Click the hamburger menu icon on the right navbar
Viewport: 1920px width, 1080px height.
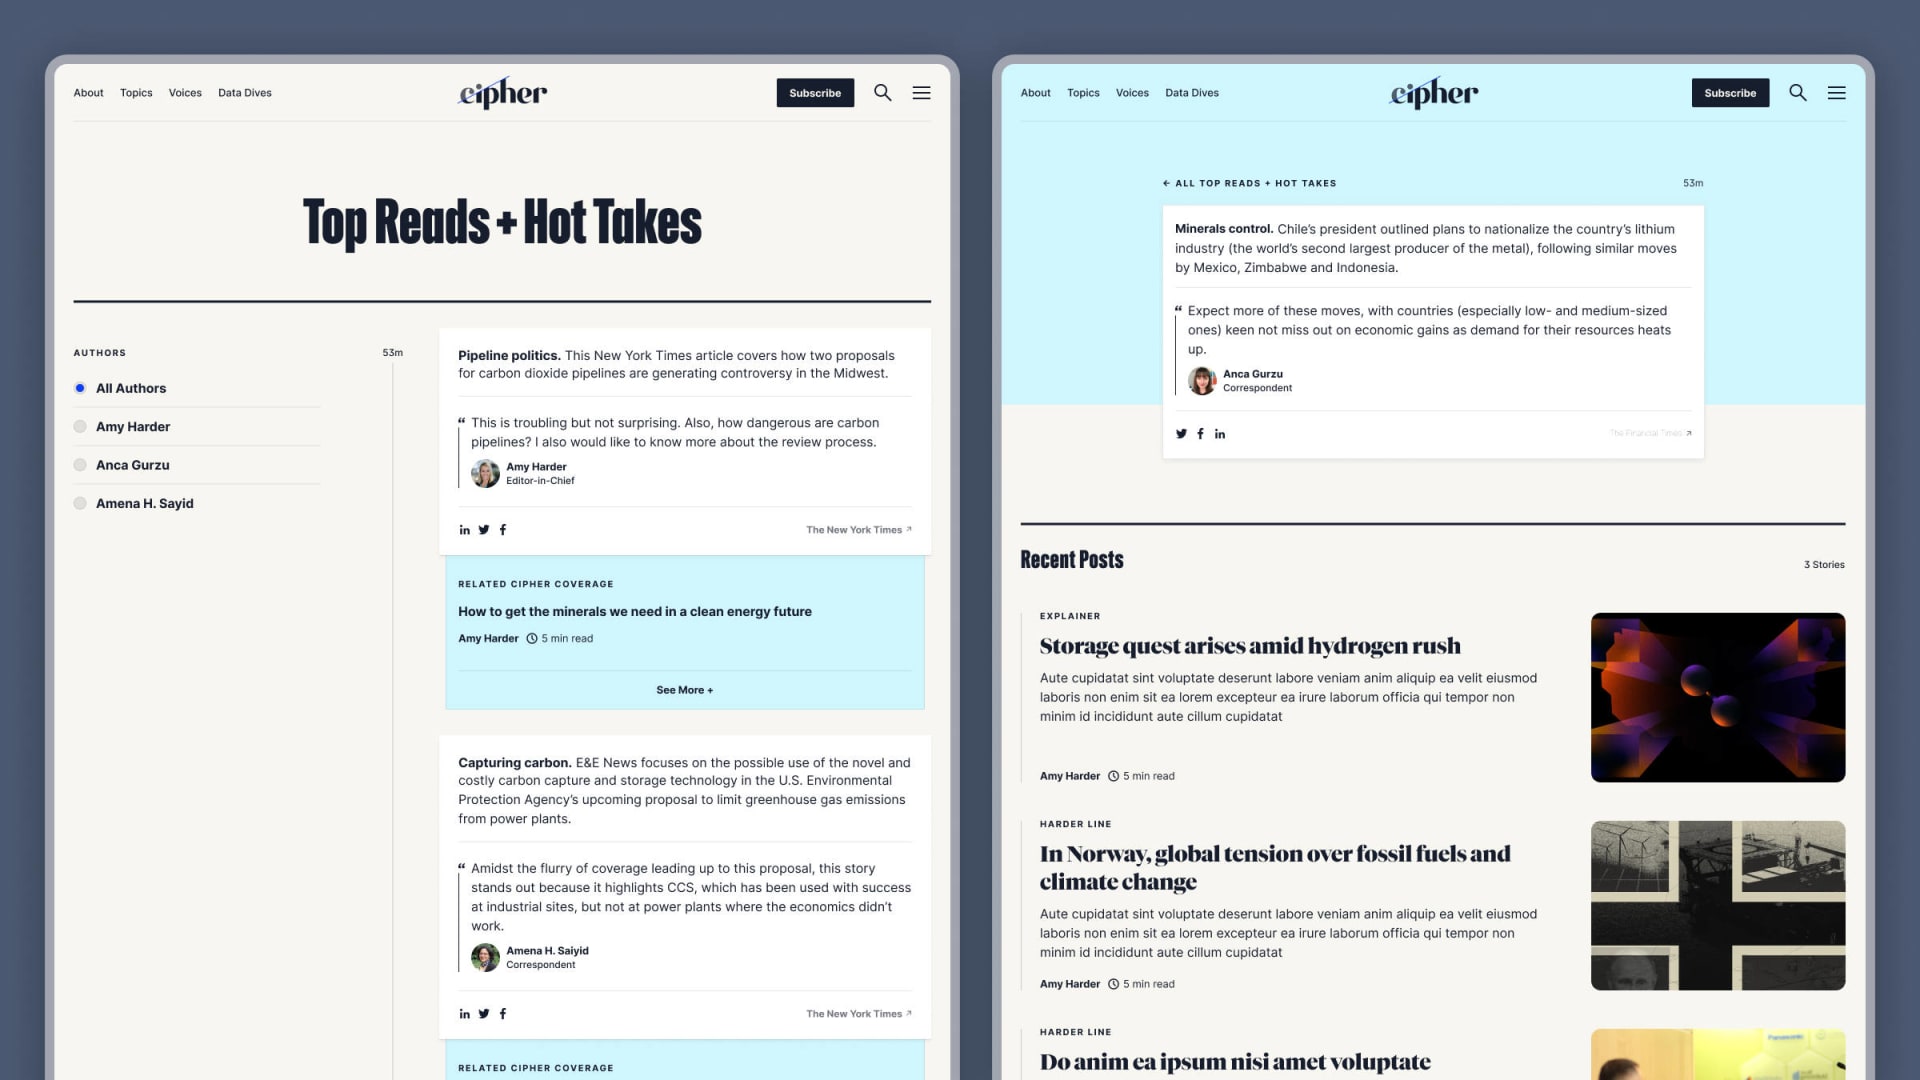pos(1836,92)
